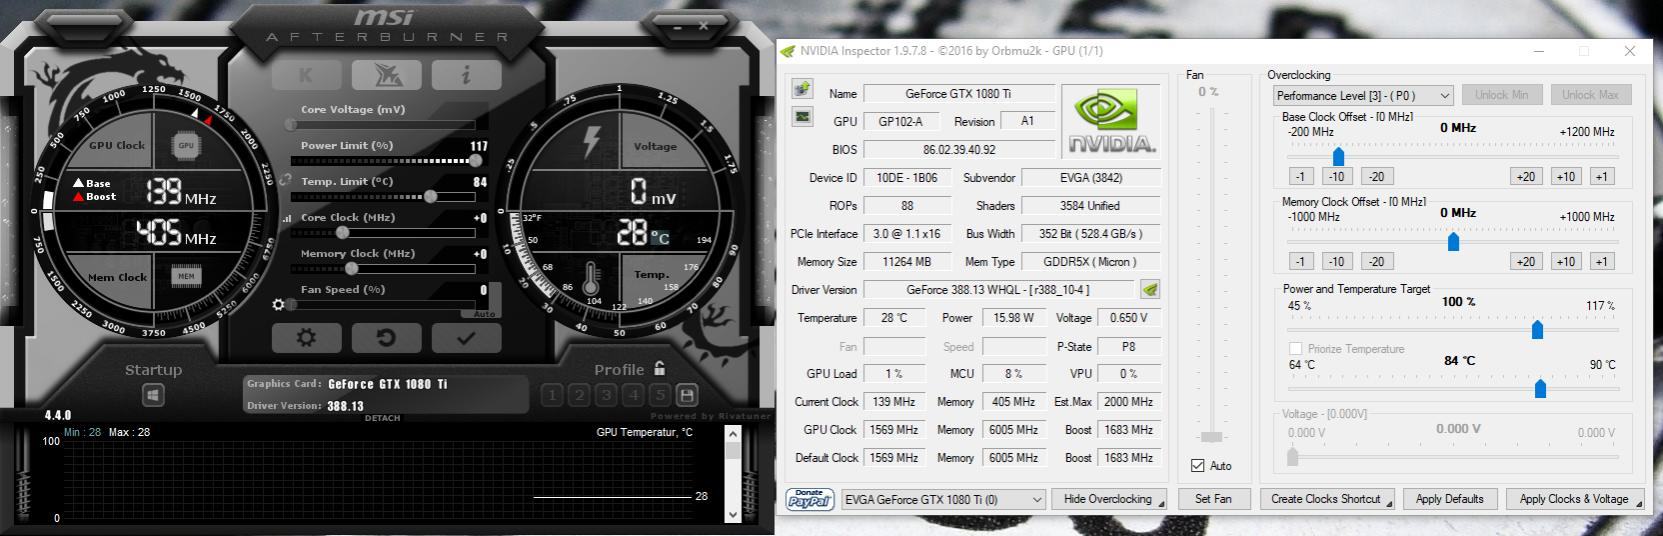Viewport: 1663px width, 536px height.
Task: Select Afterburner profile slot 1
Action: click(x=551, y=395)
